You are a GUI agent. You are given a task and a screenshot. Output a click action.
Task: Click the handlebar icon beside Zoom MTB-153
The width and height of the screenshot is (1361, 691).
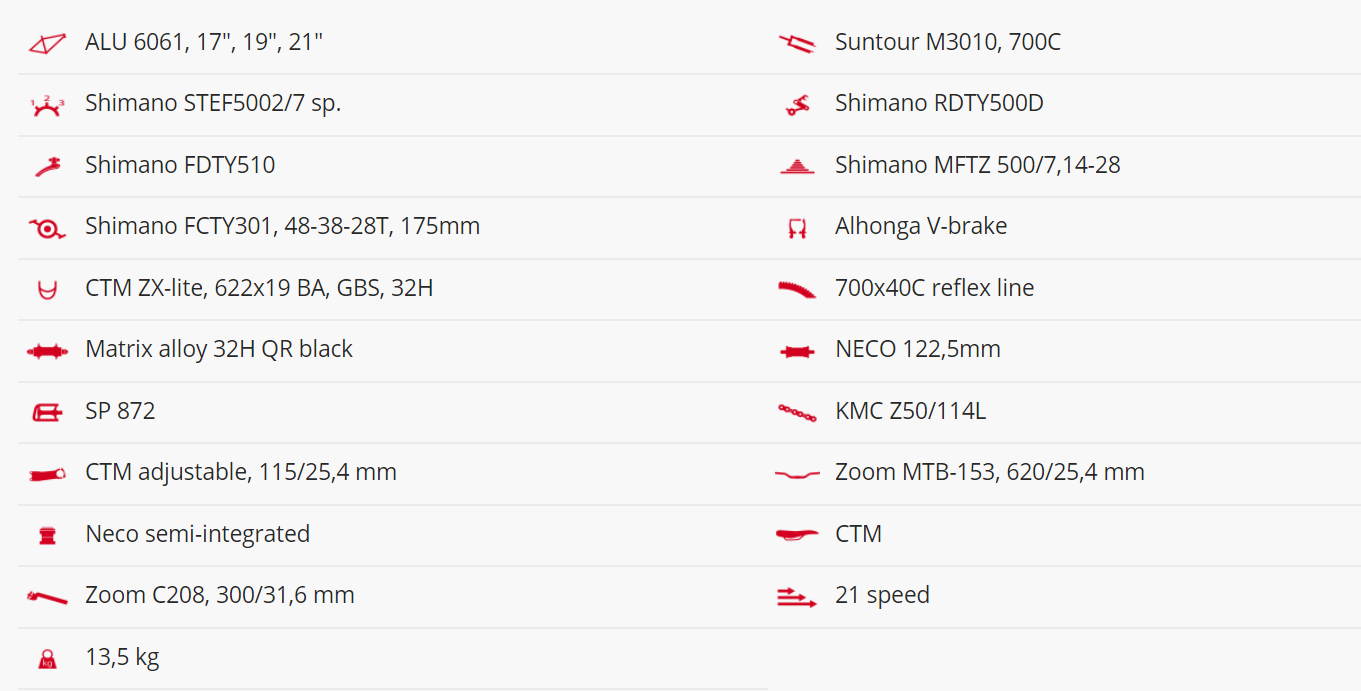[x=797, y=474]
